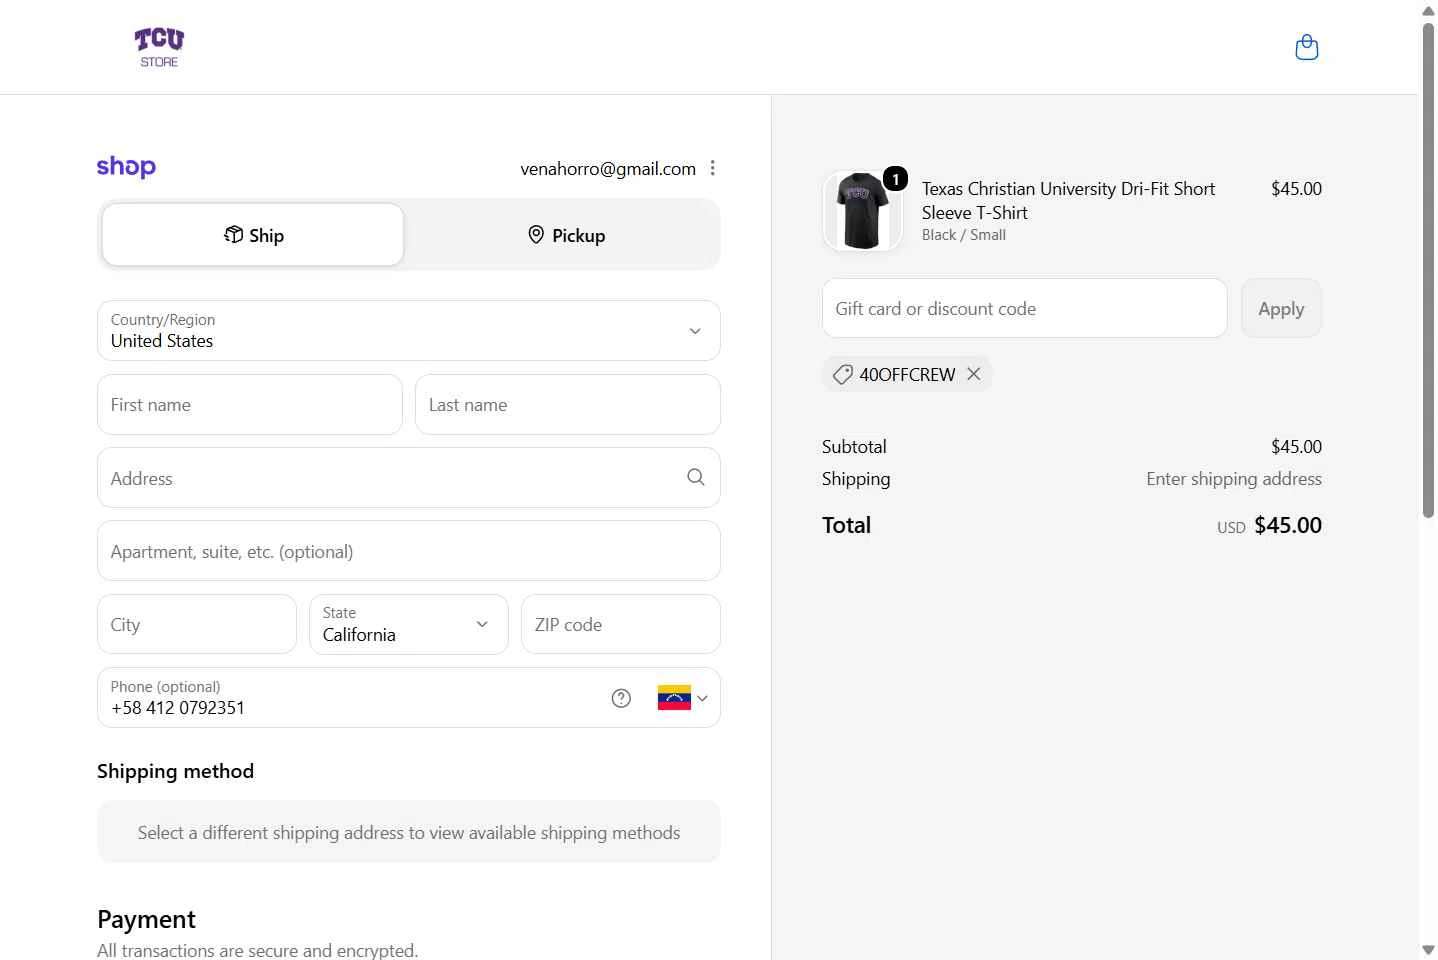Click the City input field
The height and width of the screenshot is (960, 1438).
(197, 625)
